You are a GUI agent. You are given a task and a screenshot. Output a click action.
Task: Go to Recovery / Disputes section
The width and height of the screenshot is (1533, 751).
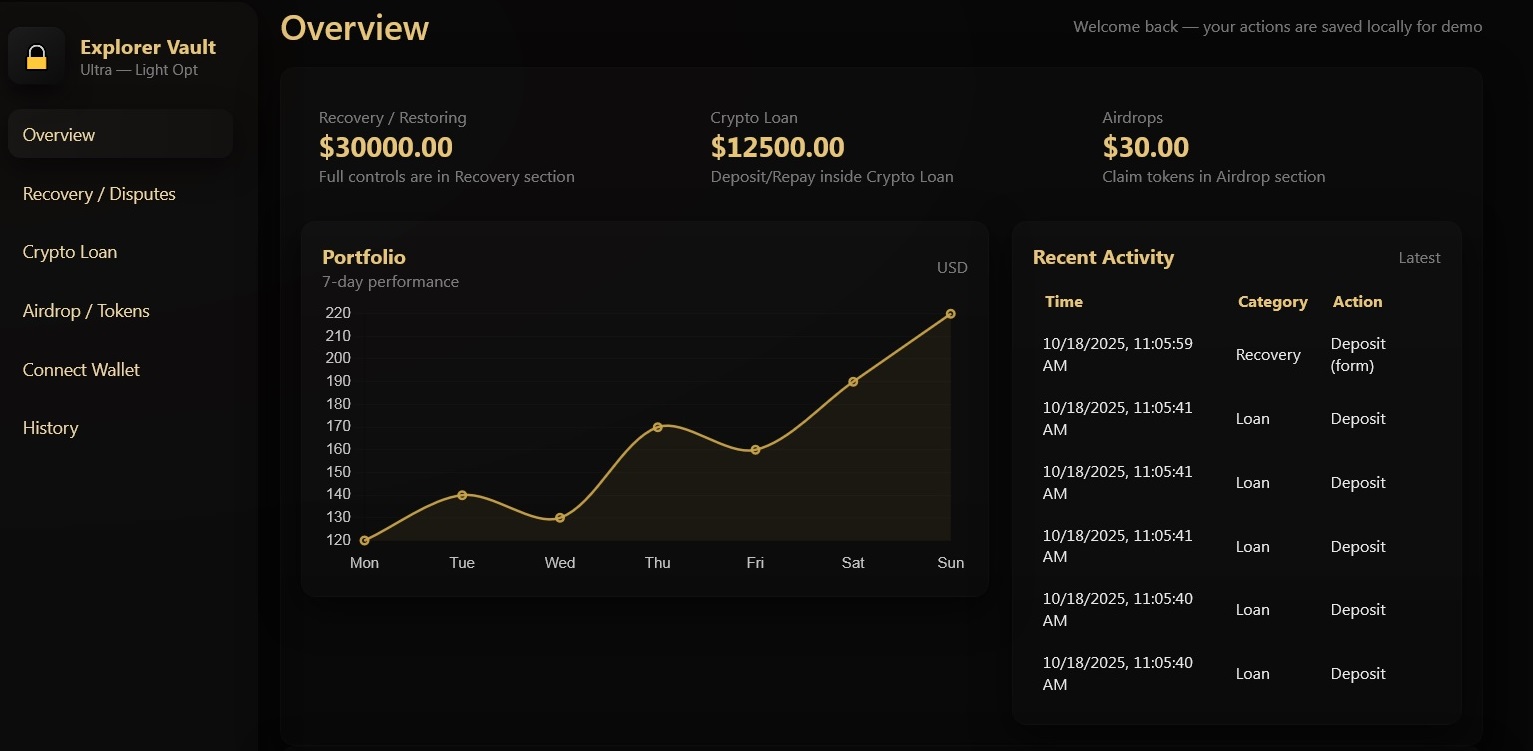(99, 194)
